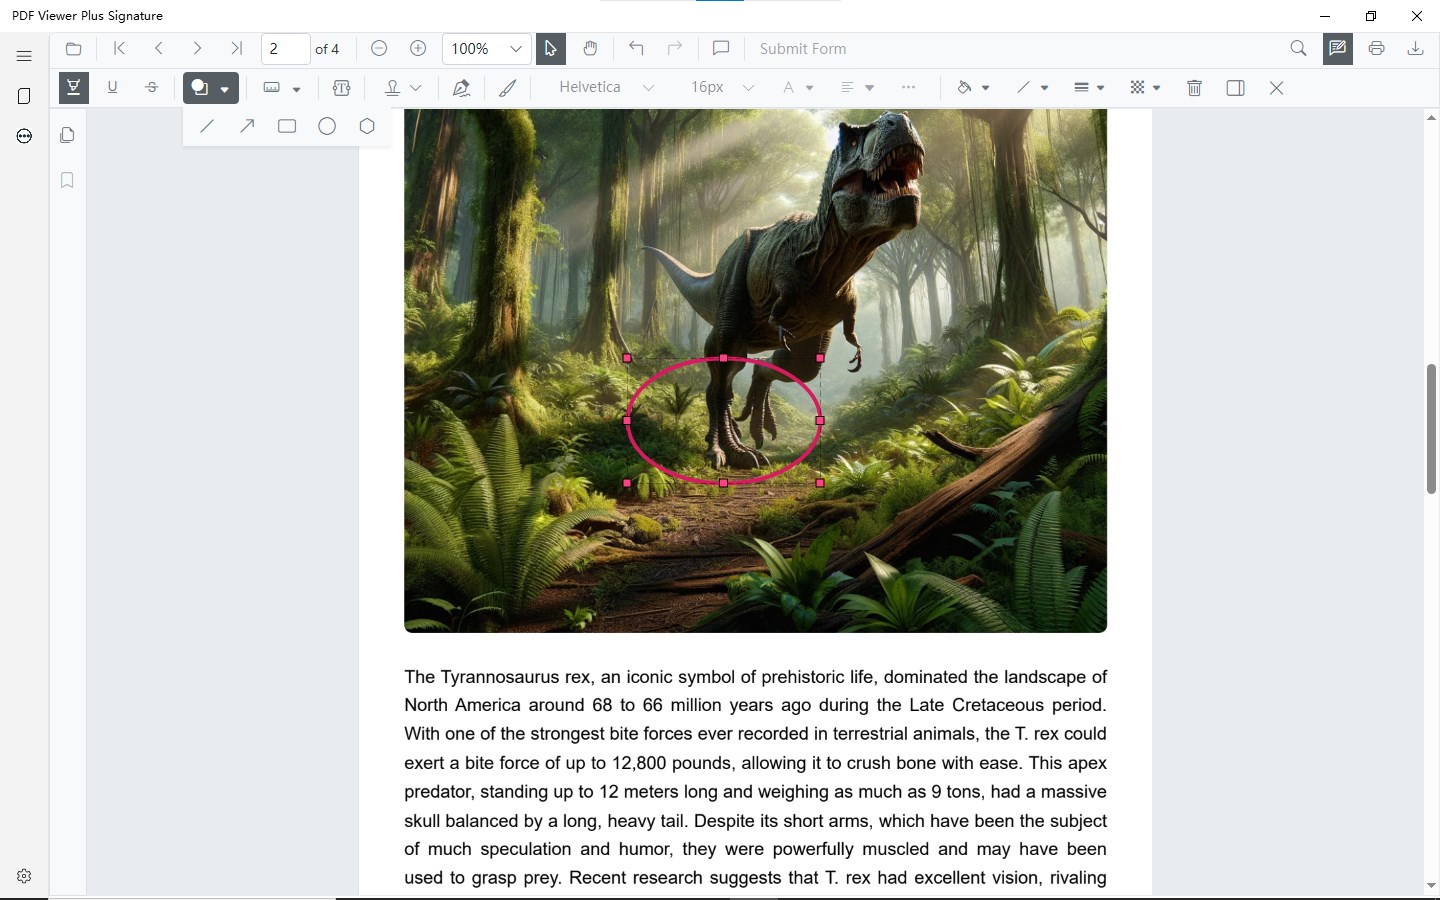Toggle the strikethrough annotation tool
1440x900 pixels.
click(x=152, y=88)
